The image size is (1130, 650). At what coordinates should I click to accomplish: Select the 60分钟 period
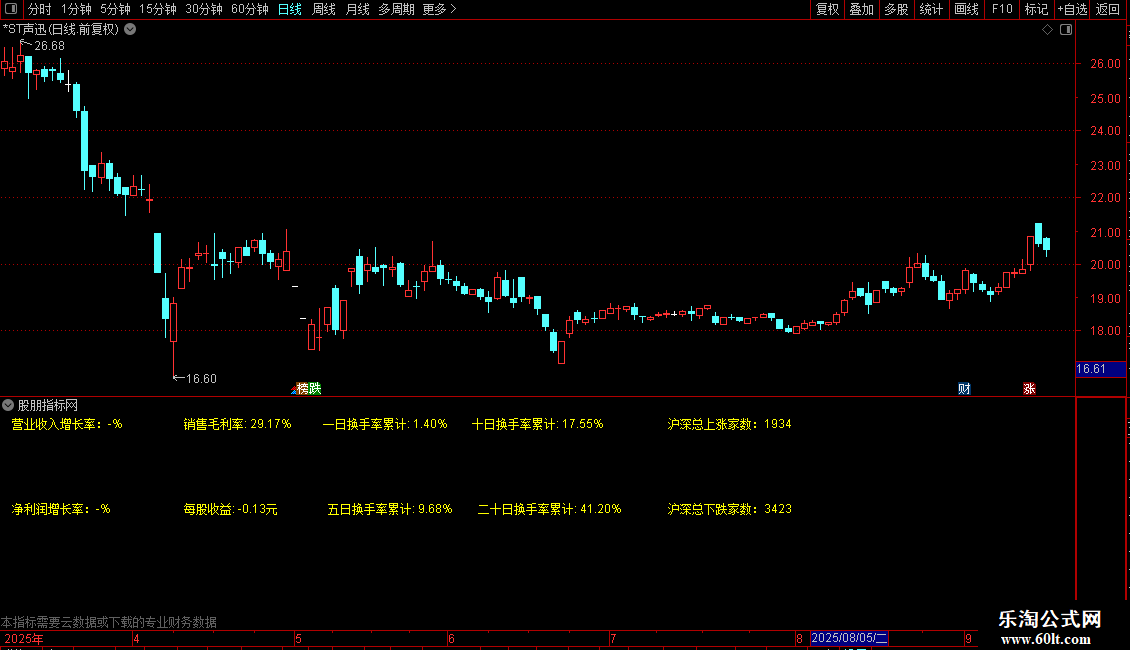[249, 9]
